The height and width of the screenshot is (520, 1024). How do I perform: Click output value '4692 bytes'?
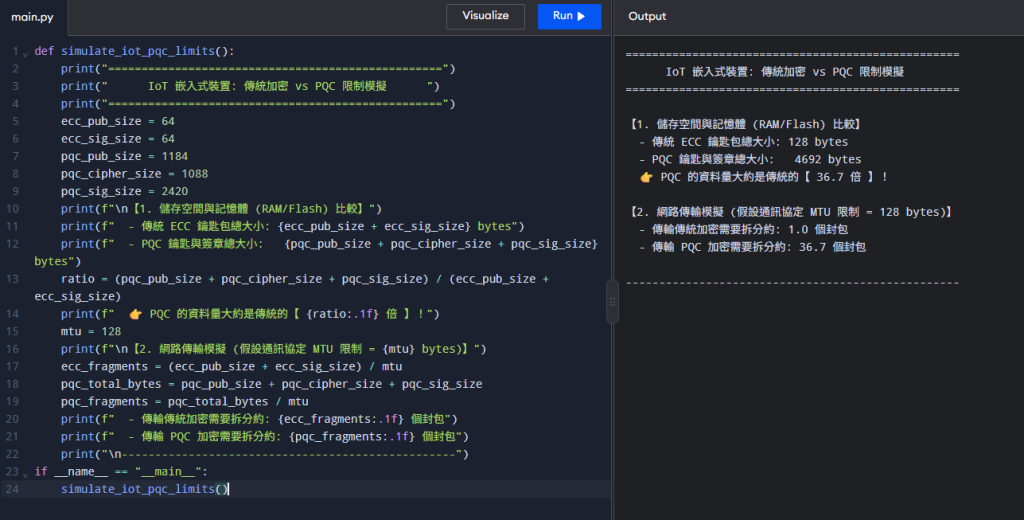click(x=827, y=159)
